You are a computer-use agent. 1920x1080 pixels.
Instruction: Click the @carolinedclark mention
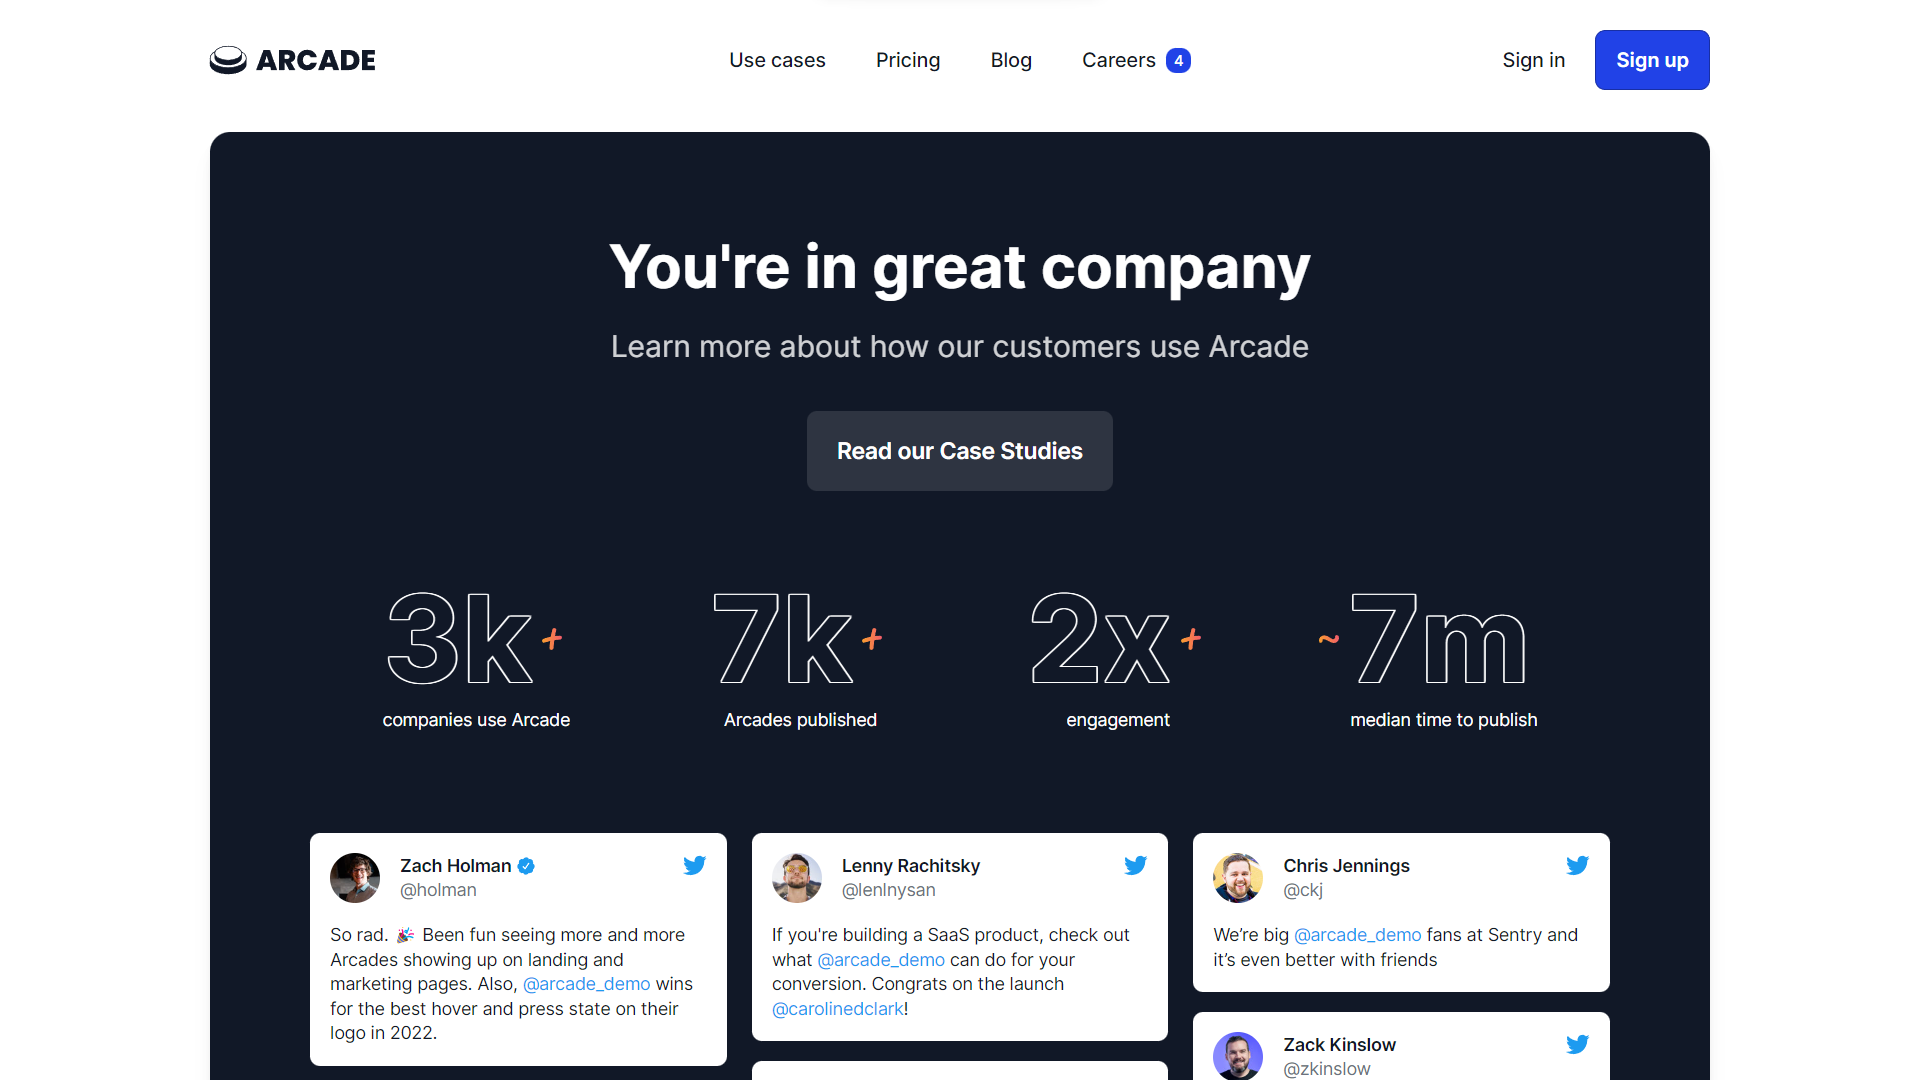coord(837,1009)
